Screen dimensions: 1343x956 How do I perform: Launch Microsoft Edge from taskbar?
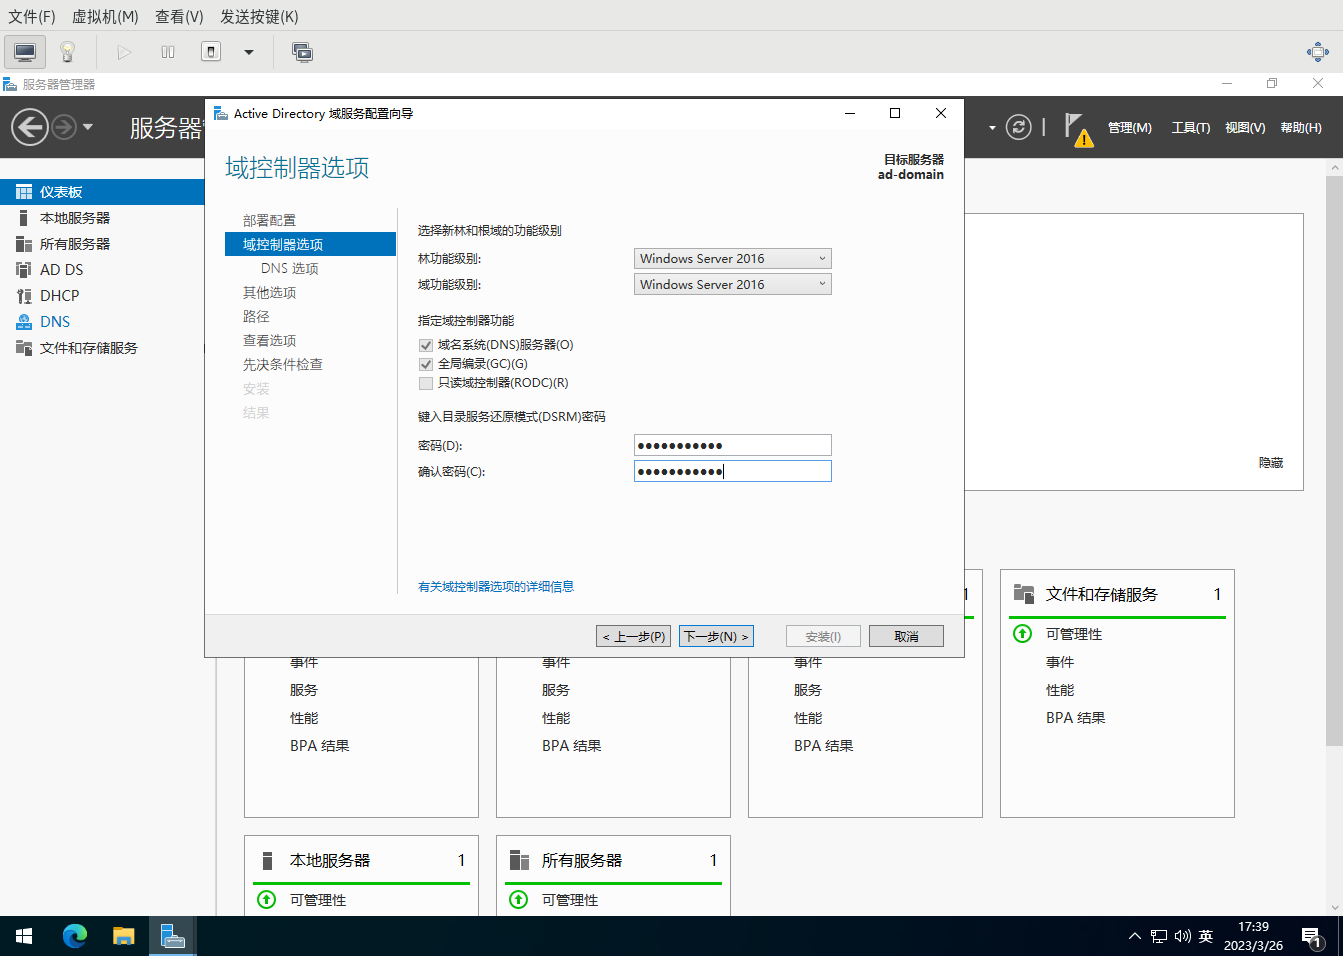75,936
